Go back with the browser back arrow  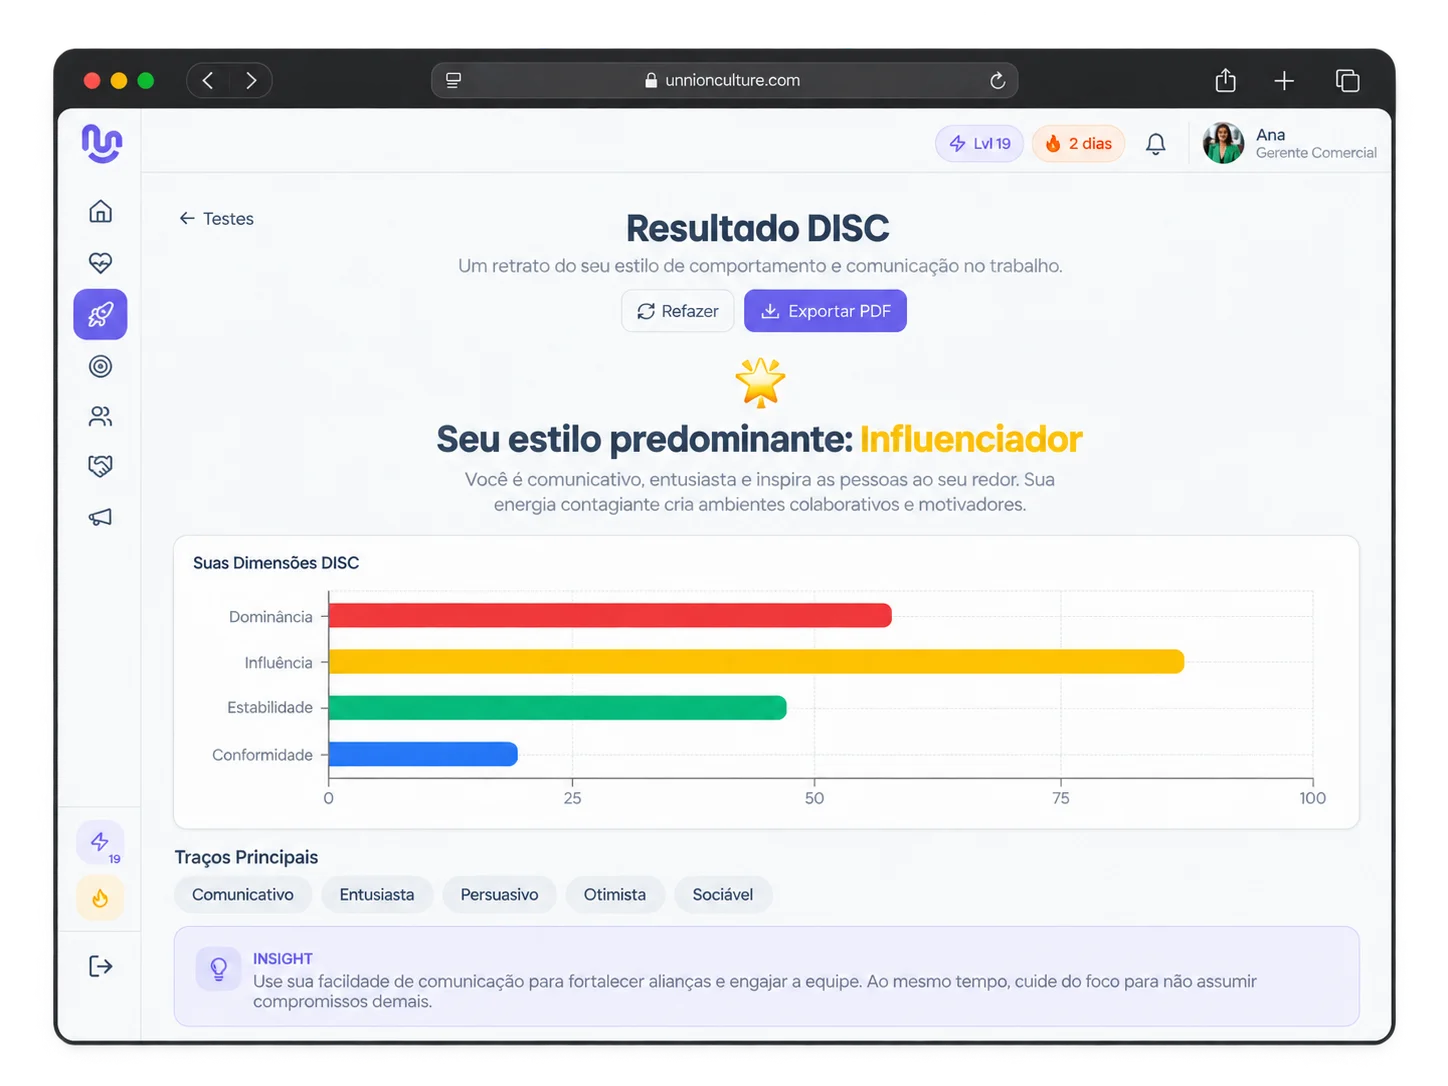click(208, 80)
